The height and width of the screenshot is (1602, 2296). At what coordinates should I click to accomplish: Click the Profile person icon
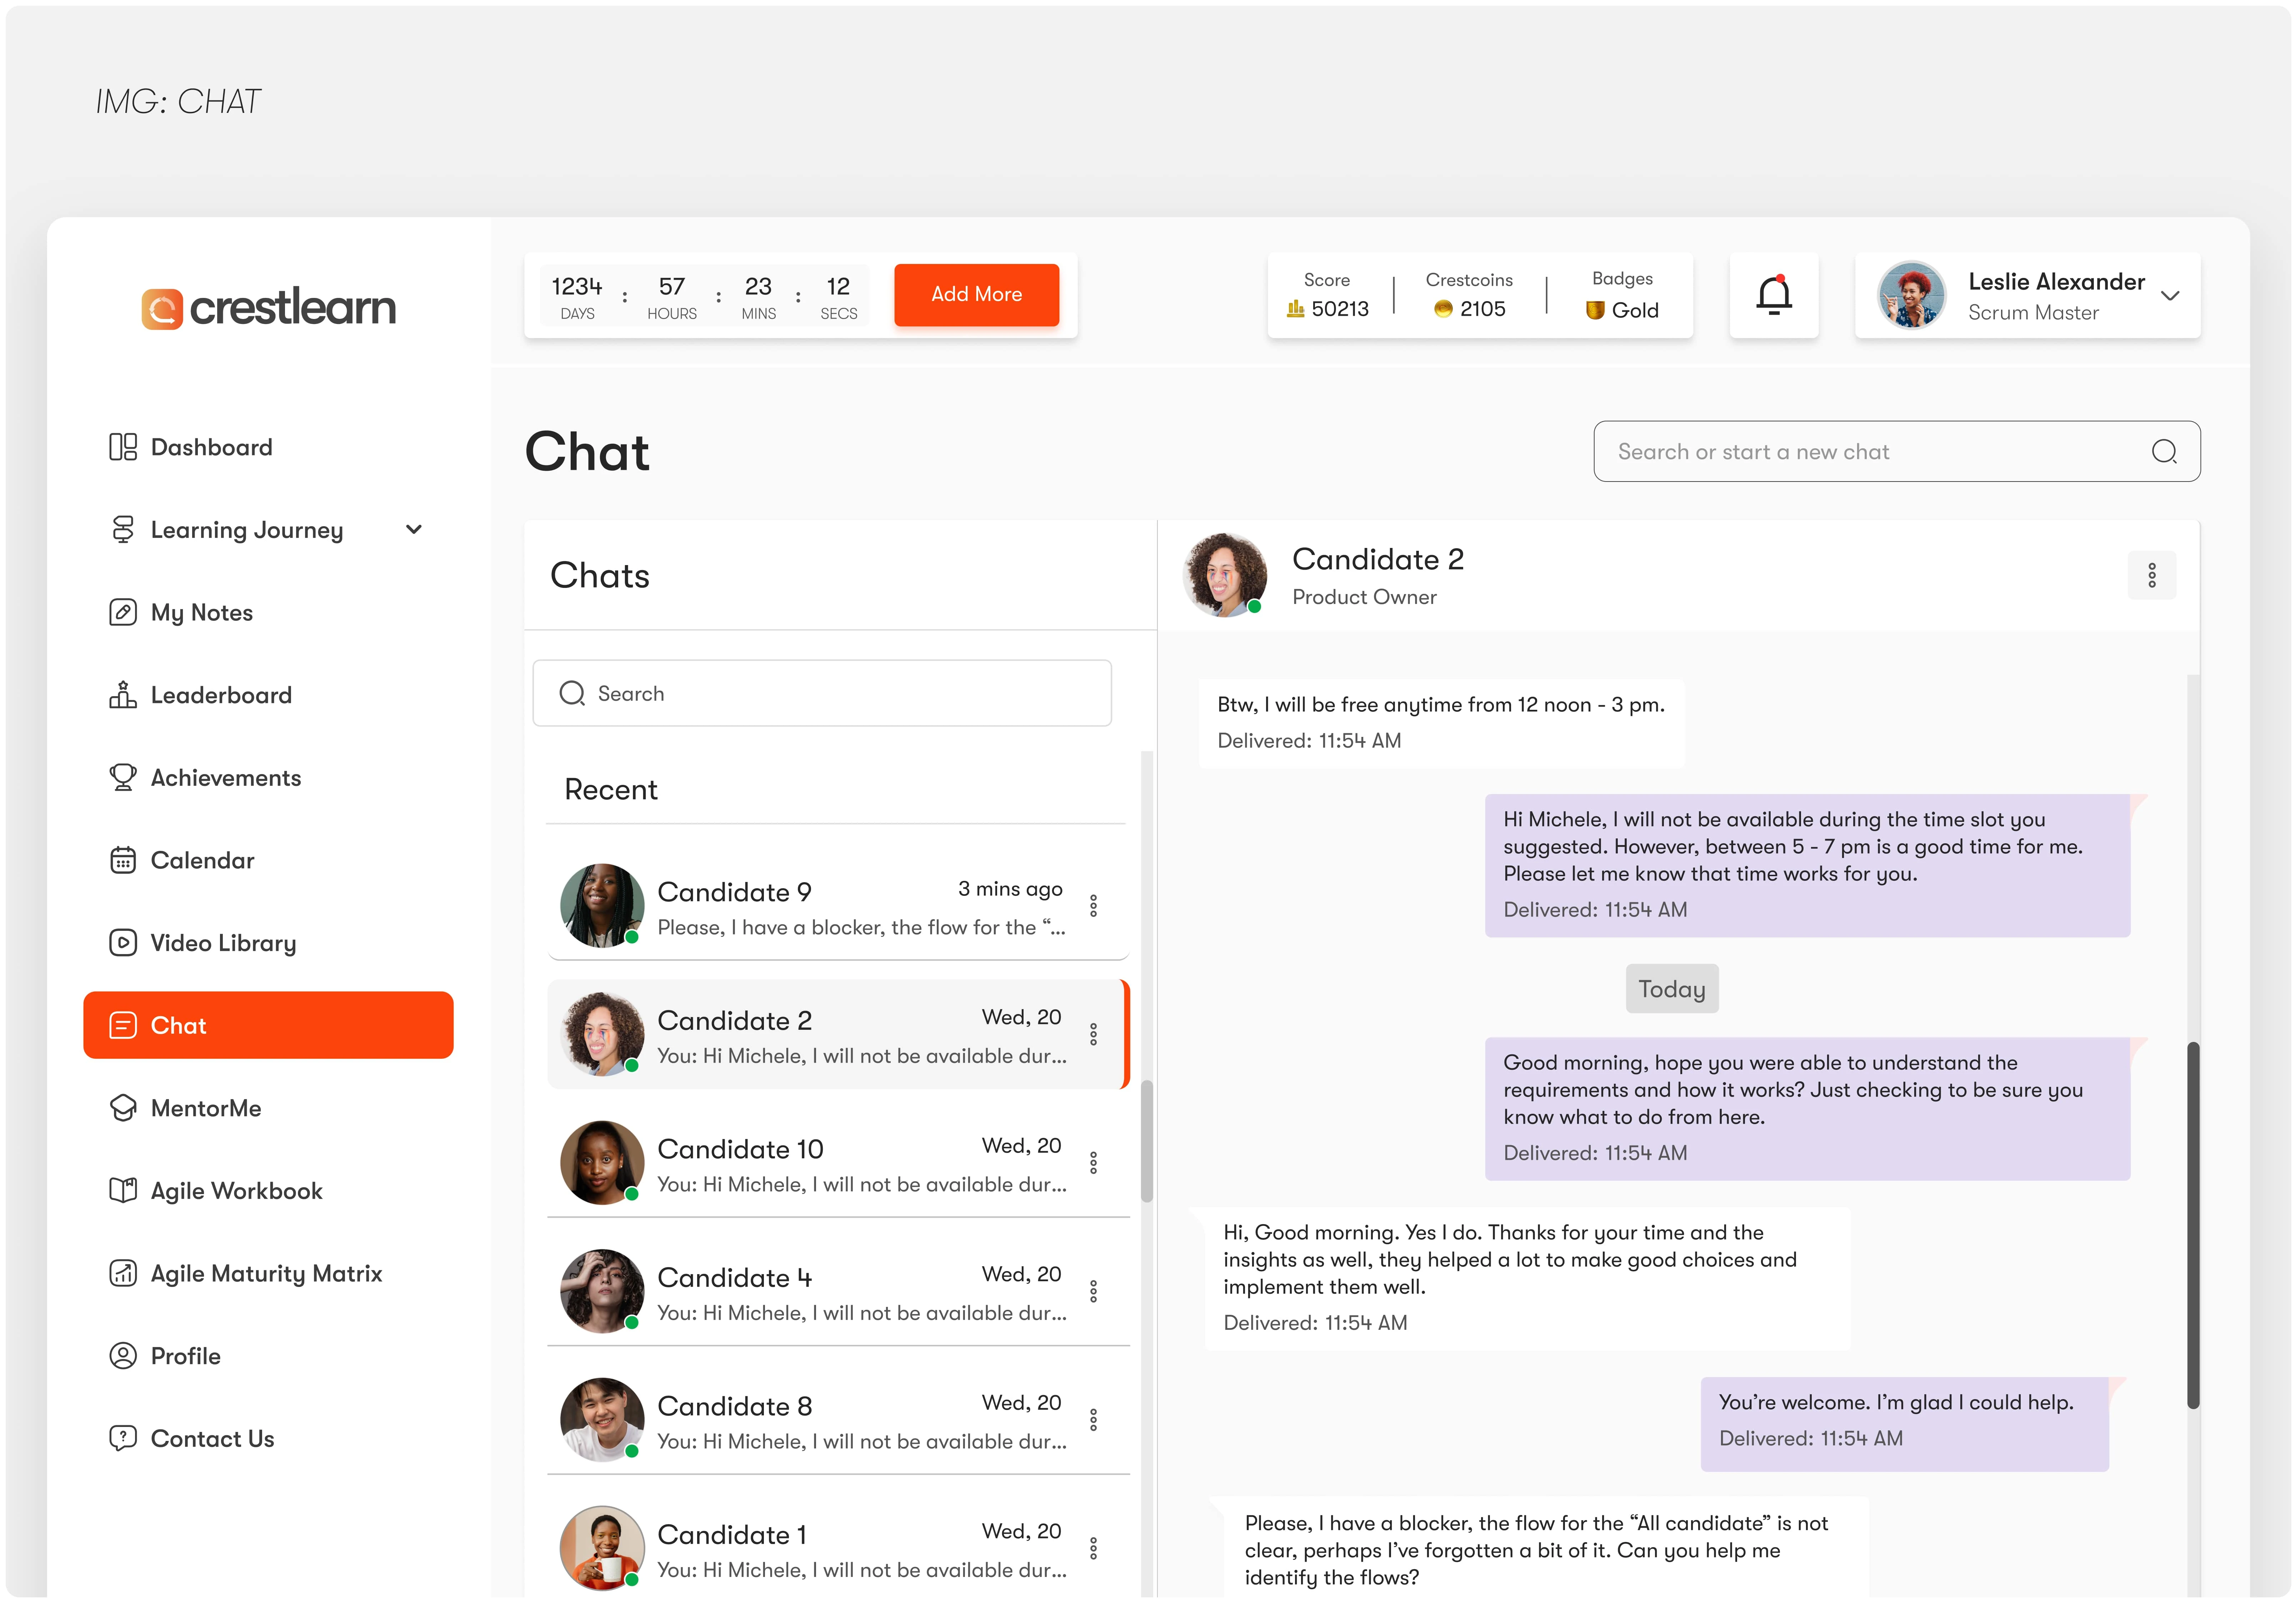tap(123, 1356)
